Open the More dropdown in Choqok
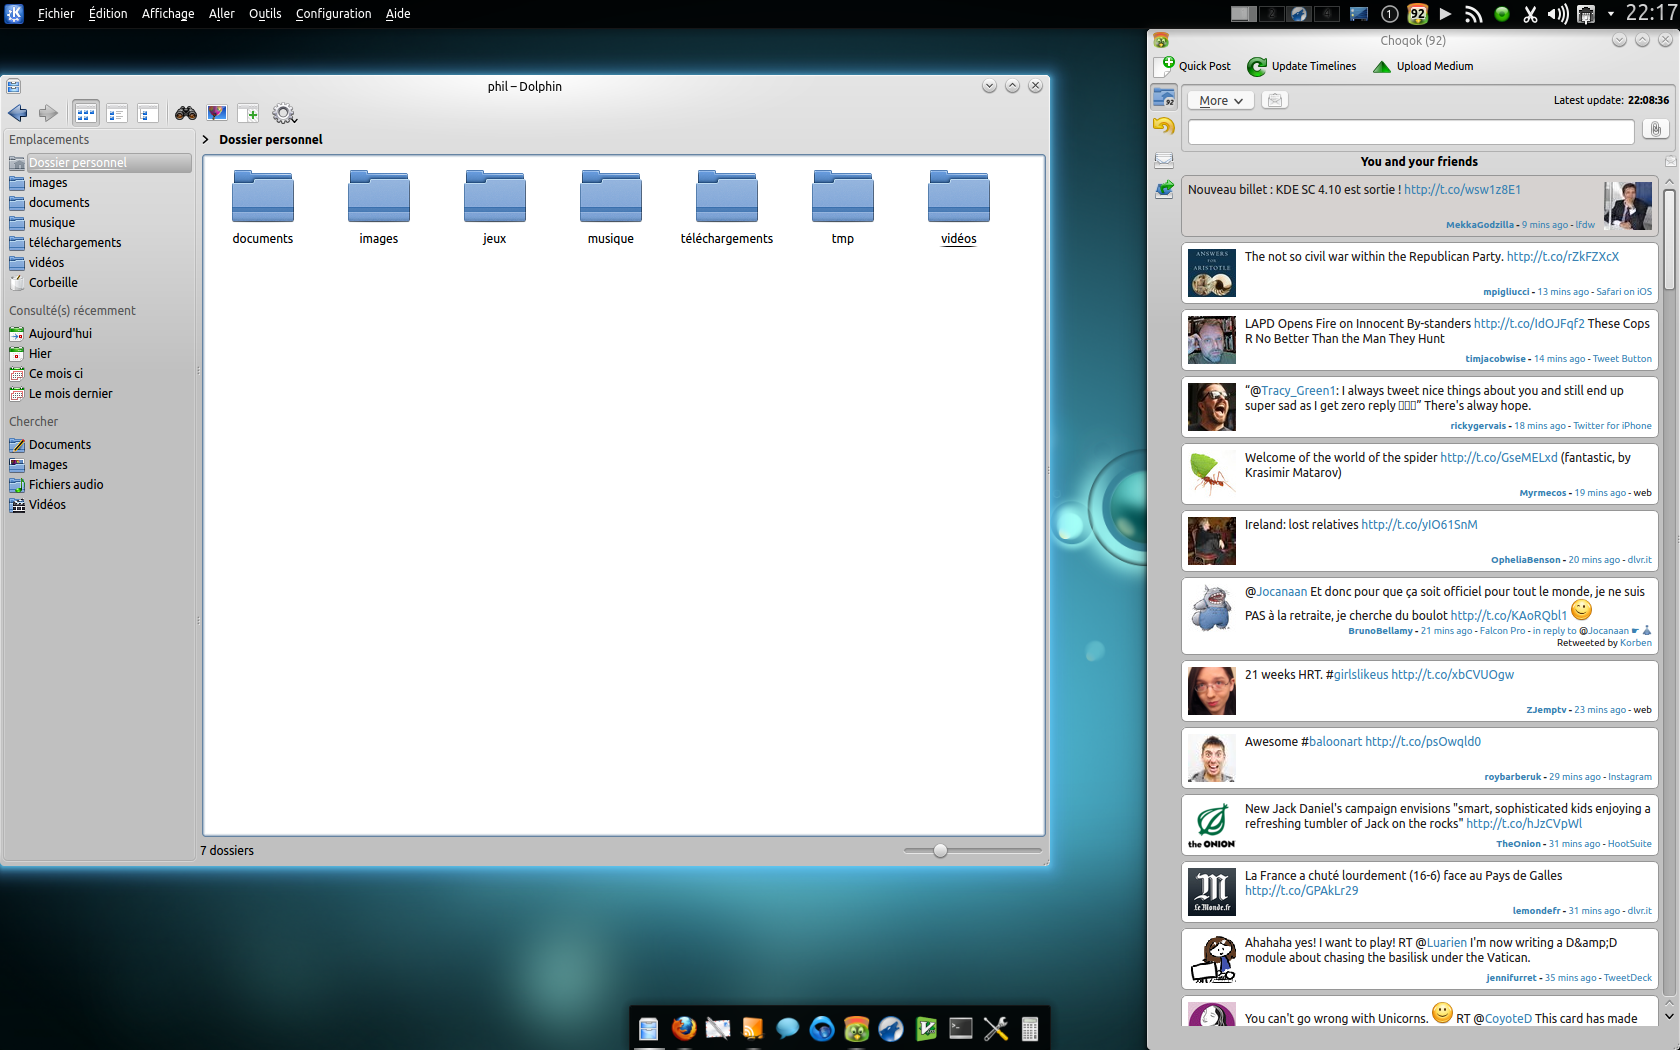The image size is (1680, 1050). pyautogui.click(x=1221, y=100)
